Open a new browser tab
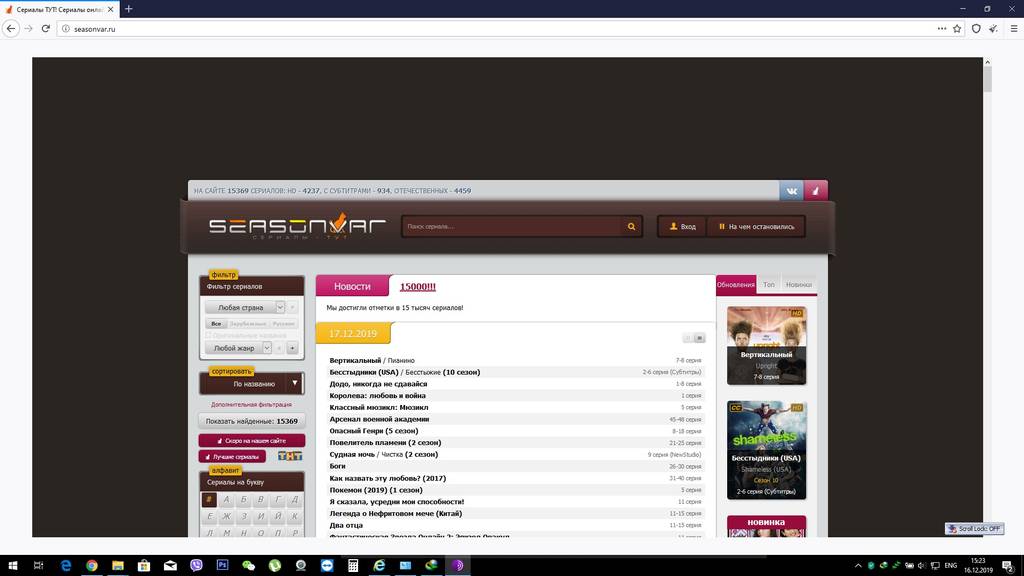This screenshot has width=1024, height=576. pos(129,9)
